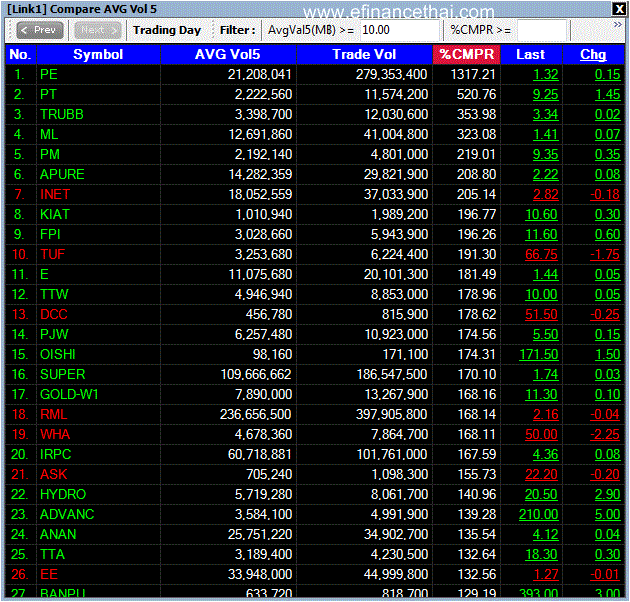The height and width of the screenshot is (602, 630).
Task: Select the PJW symbol
Action: pyautogui.click(x=54, y=334)
